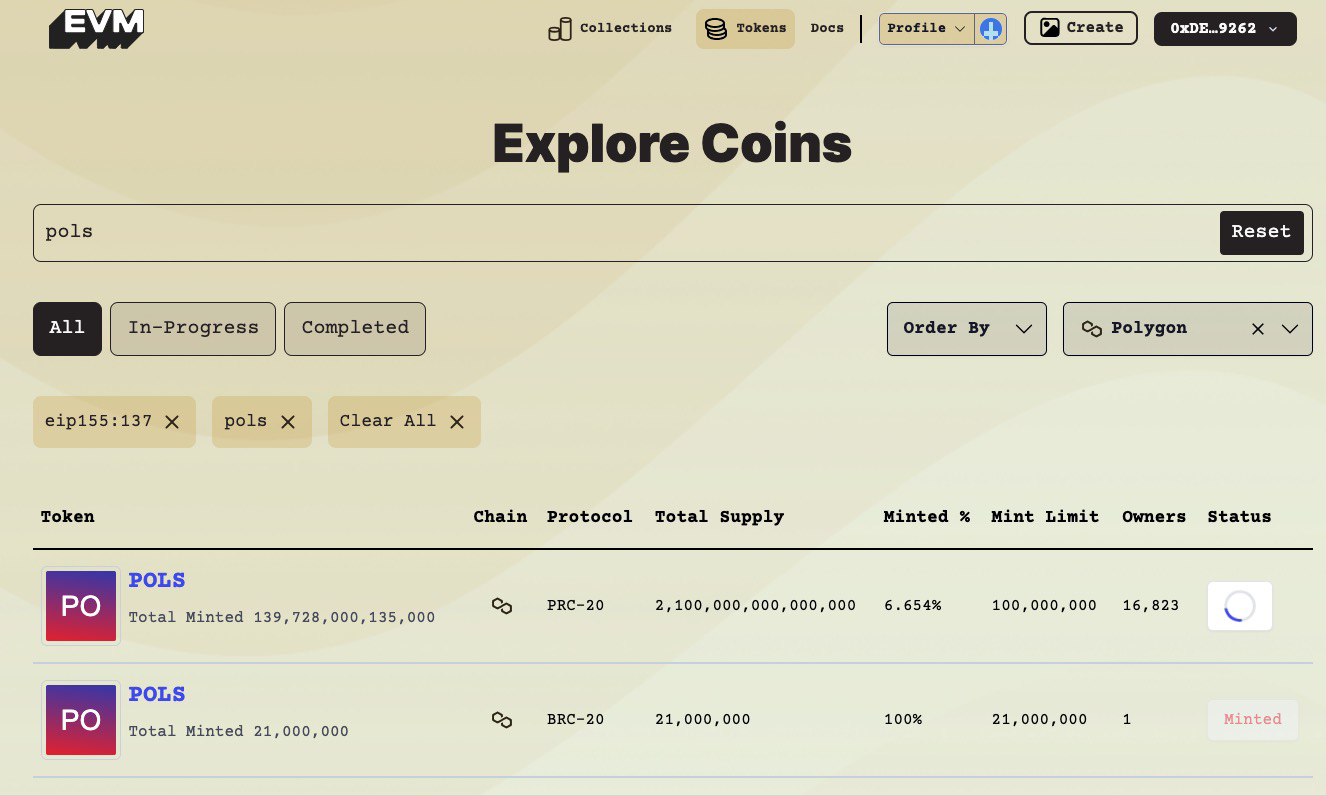1326x795 pixels.
Task: Clear the Polygon chain selection X
Action: 1258,329
